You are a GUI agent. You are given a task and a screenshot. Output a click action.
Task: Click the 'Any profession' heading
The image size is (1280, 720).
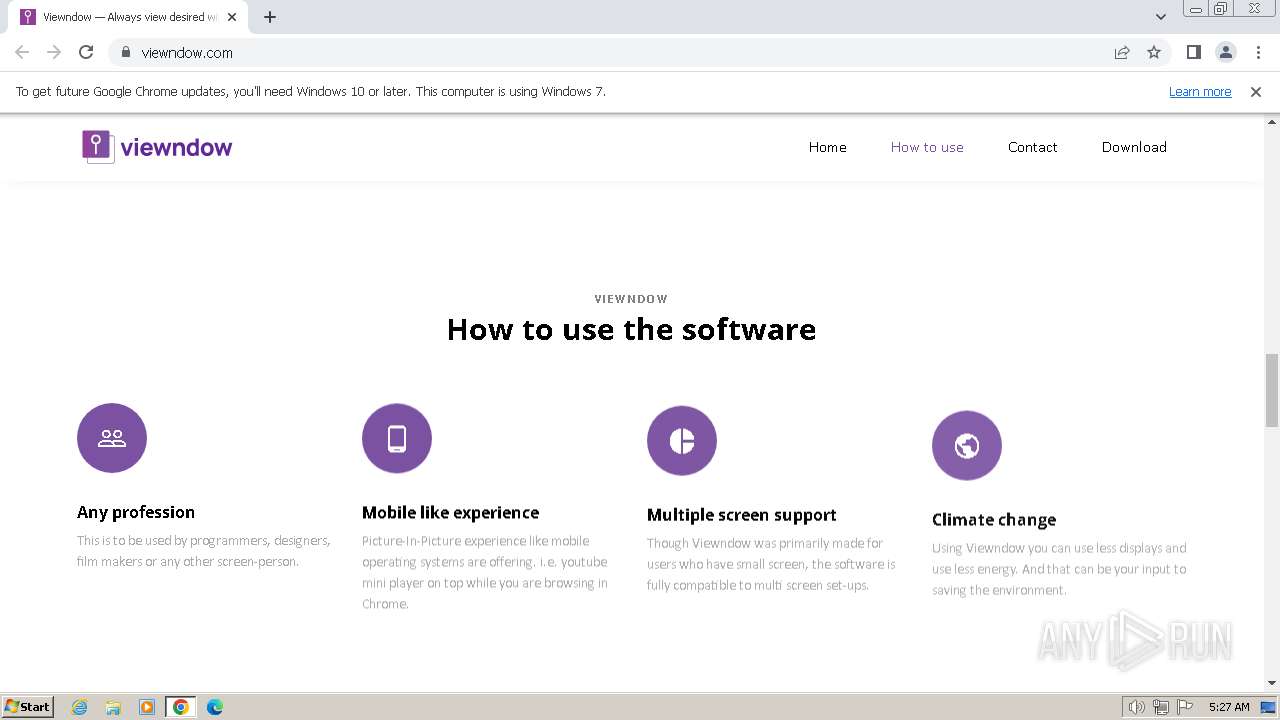(x=136, y=512)
